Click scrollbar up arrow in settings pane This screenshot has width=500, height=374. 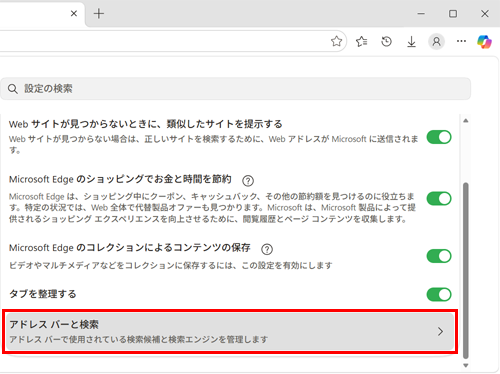point(466,121)
